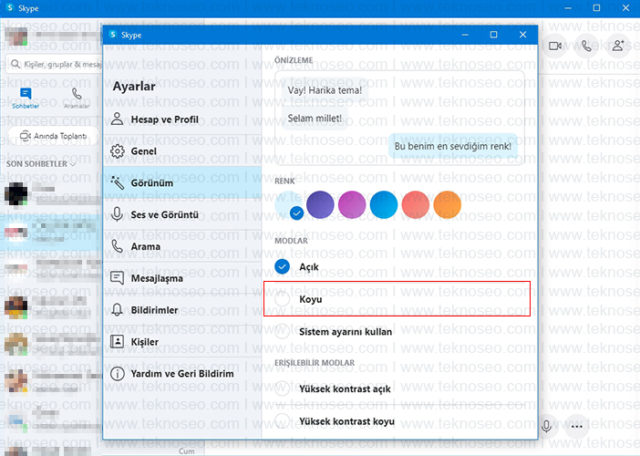
Task: Click 'Vay! Harika tema!' preview message
Action: click(x=325, y=90)
